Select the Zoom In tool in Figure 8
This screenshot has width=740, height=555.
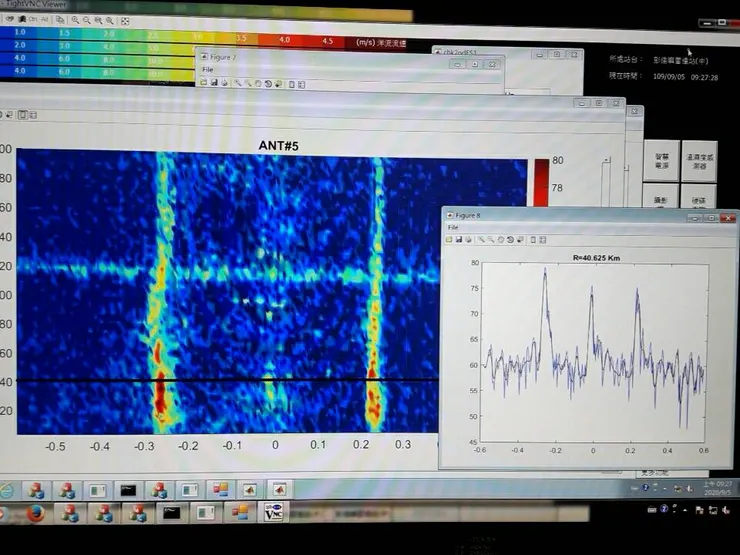[481, 240]
